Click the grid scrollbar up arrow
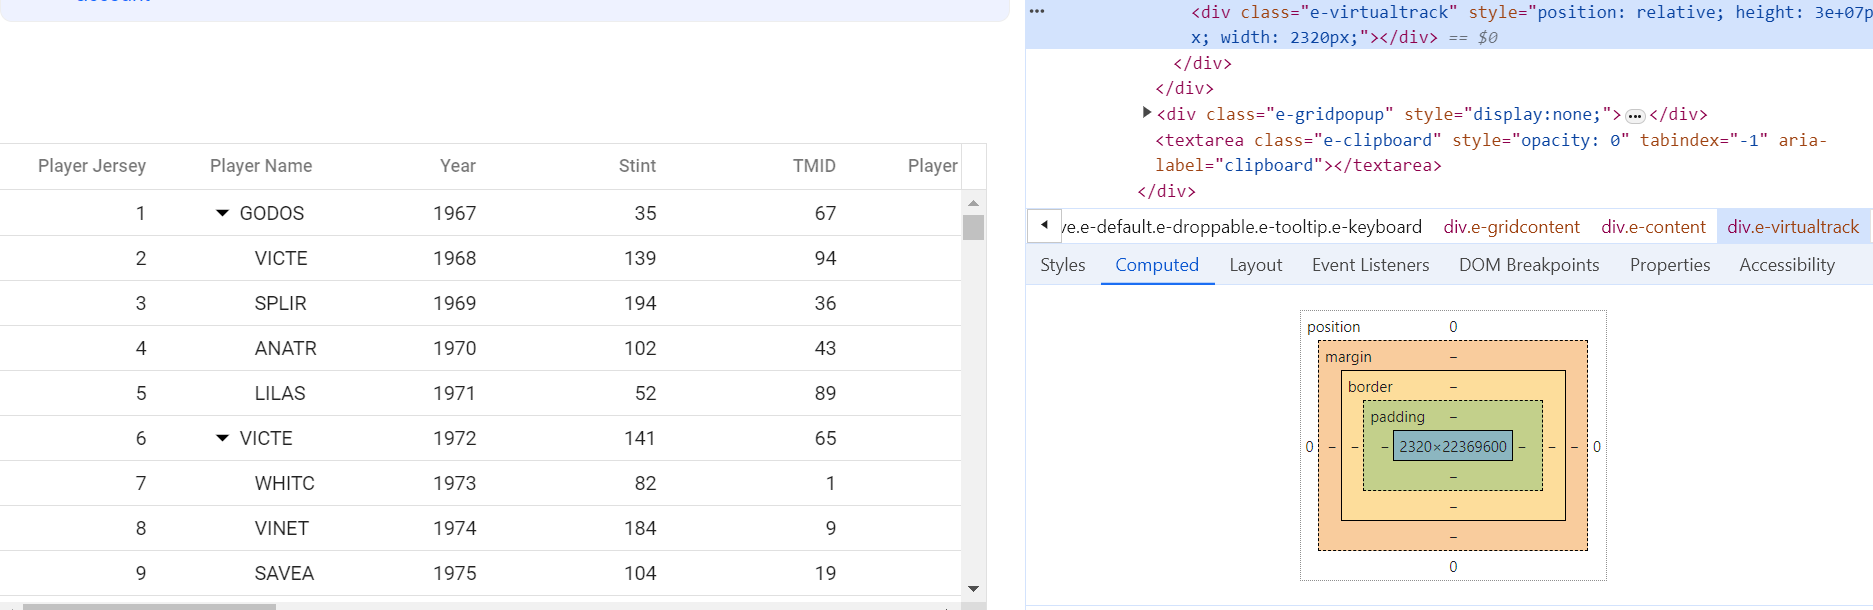The height and width of the screenshot is (610, 1873). (x=973, y=202)
